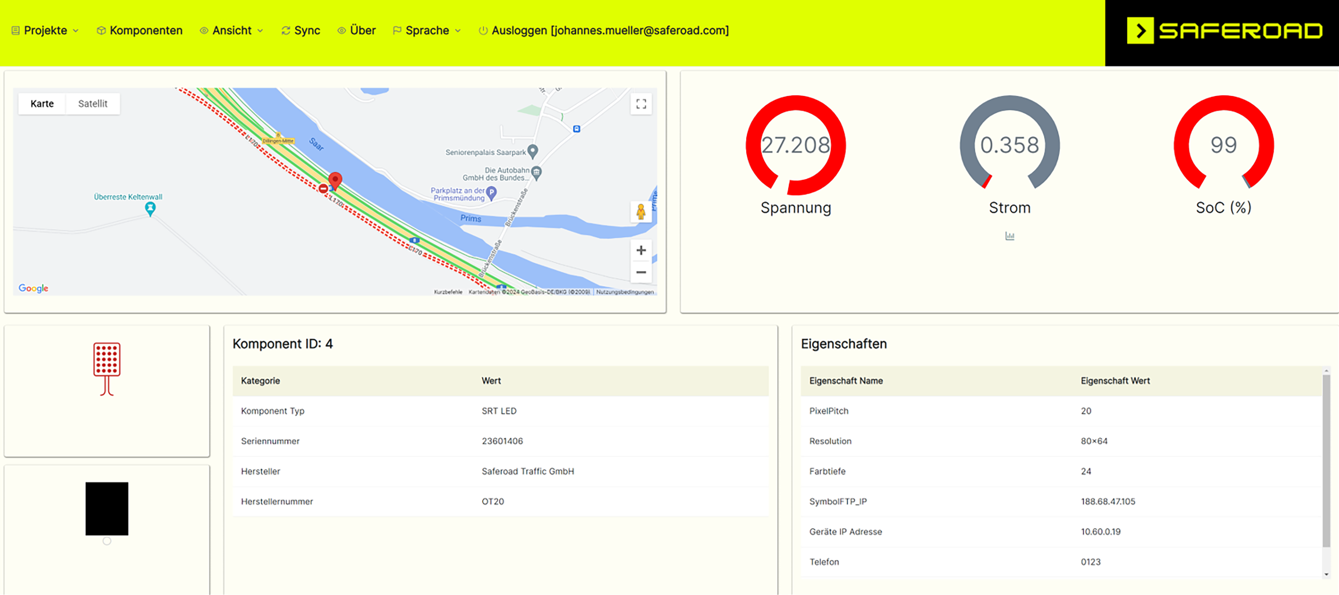The width and height of the screenshot is (1339, 595).
Task: Switch map to Karte view
Action: (42, 104)
